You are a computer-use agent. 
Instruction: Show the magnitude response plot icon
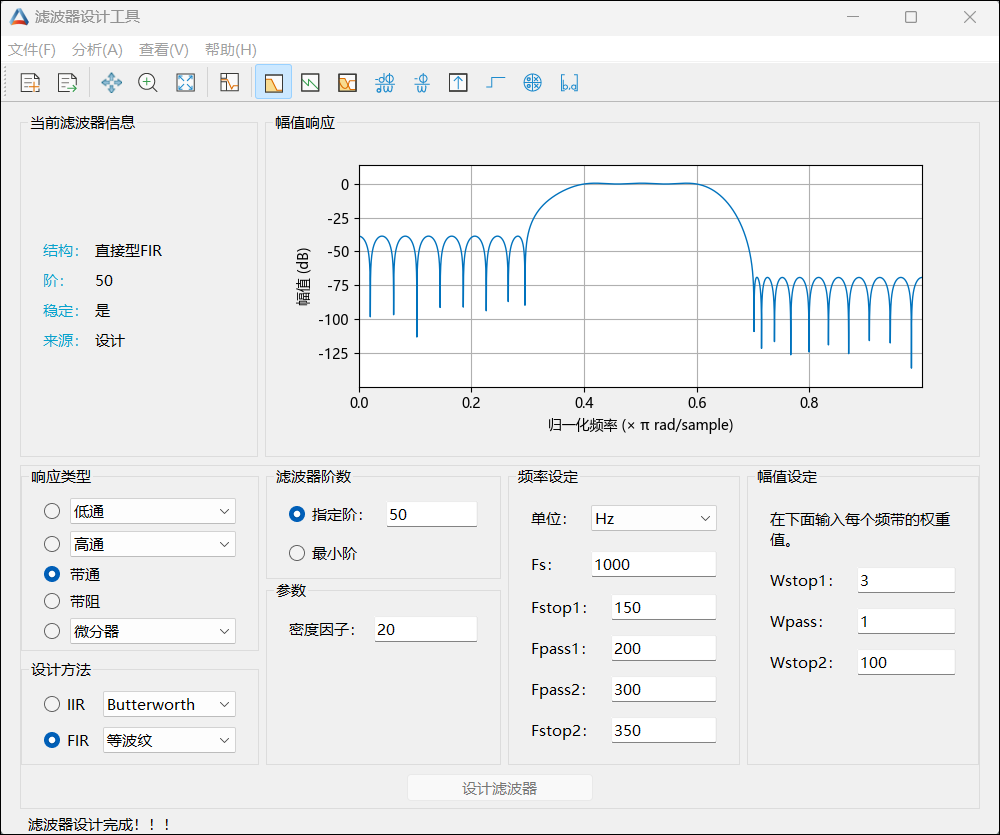click(x=273, y=83)
